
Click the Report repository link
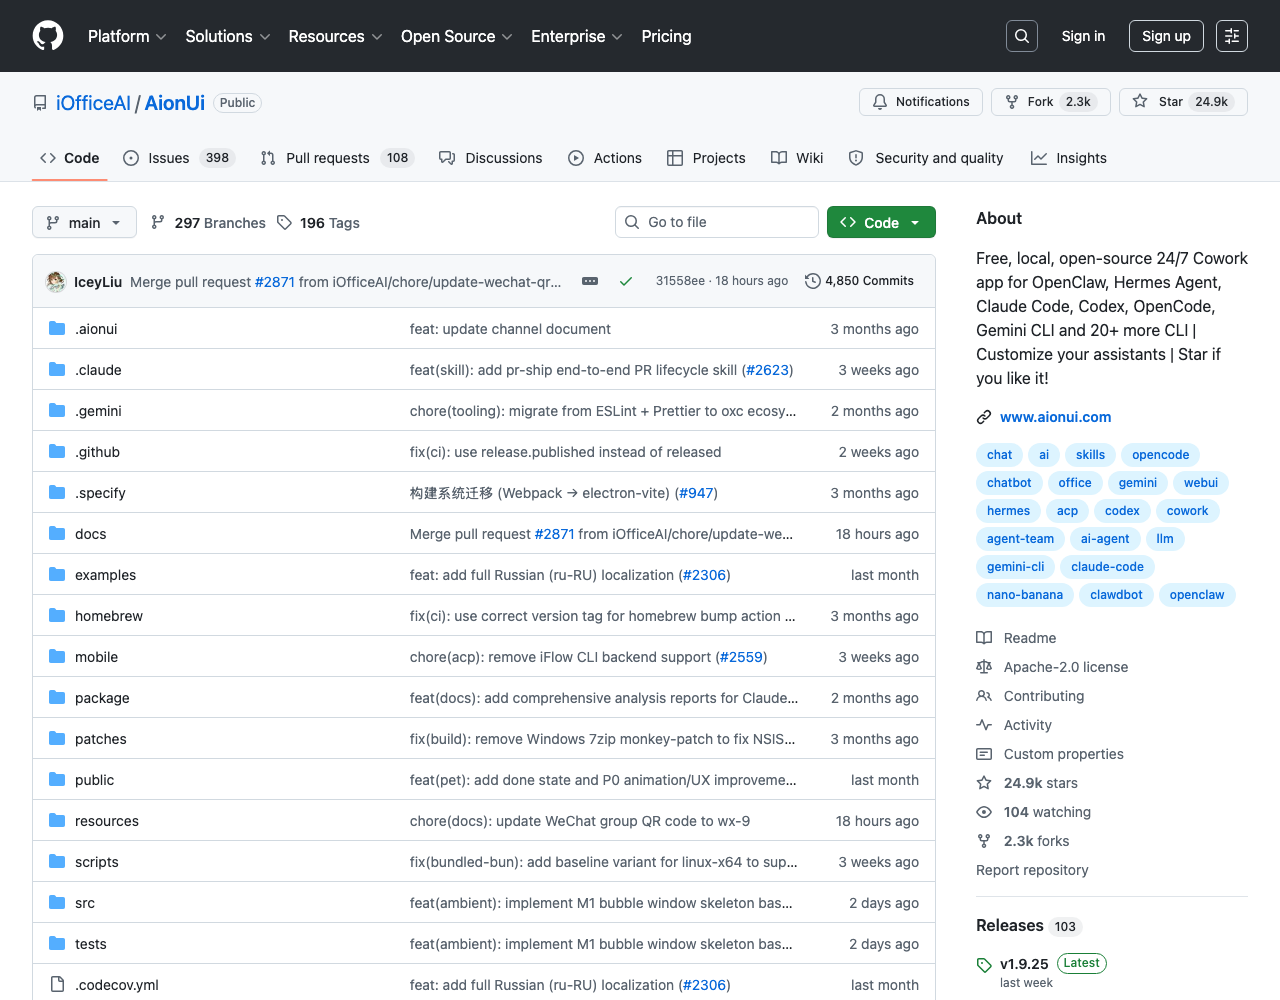(1032, 870)
